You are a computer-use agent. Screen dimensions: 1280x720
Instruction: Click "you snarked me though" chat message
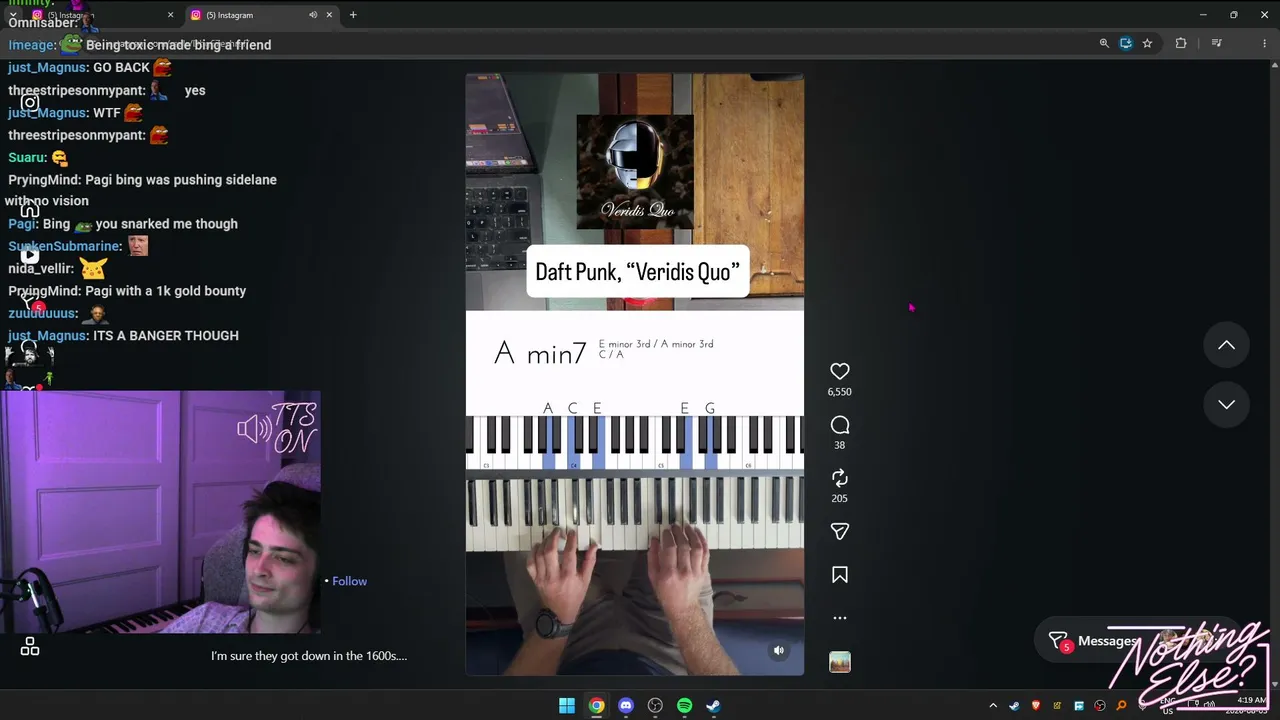click(167, 224)
